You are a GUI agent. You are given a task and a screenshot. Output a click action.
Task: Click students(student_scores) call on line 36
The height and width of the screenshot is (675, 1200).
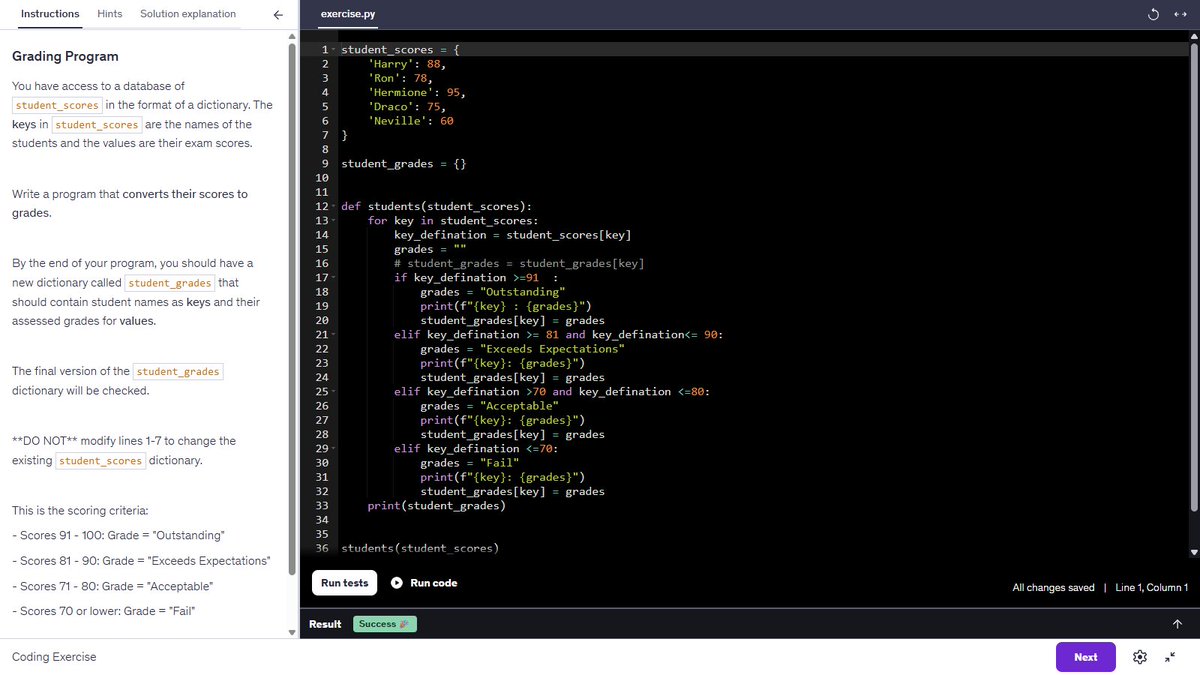pos(420,548)
